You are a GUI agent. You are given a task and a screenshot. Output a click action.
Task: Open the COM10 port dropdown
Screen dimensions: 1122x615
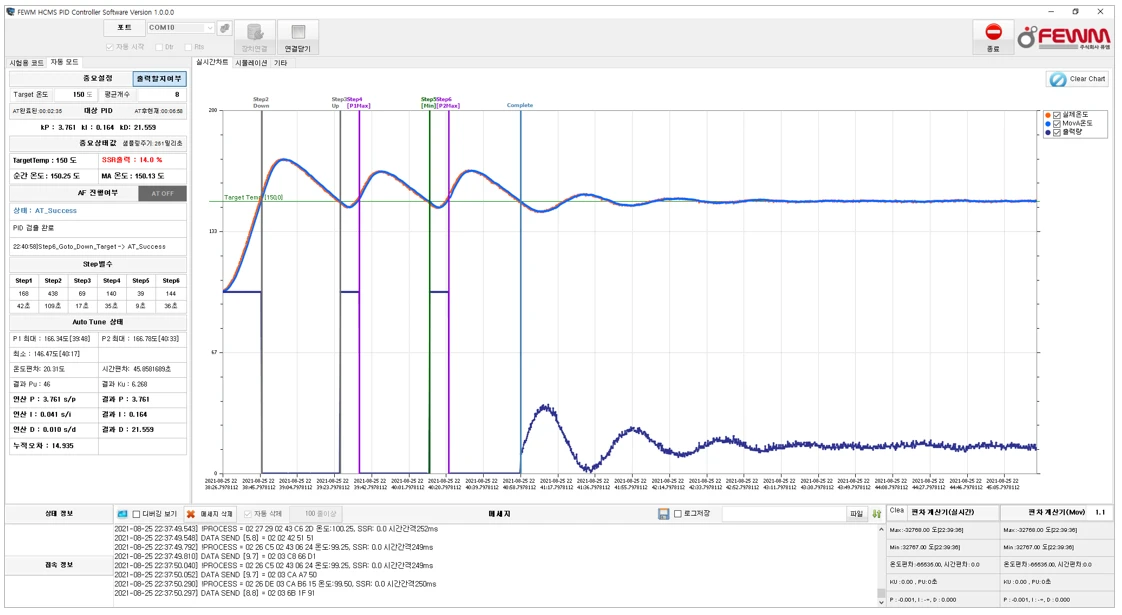pyautogui.click(x=209, y=28)
